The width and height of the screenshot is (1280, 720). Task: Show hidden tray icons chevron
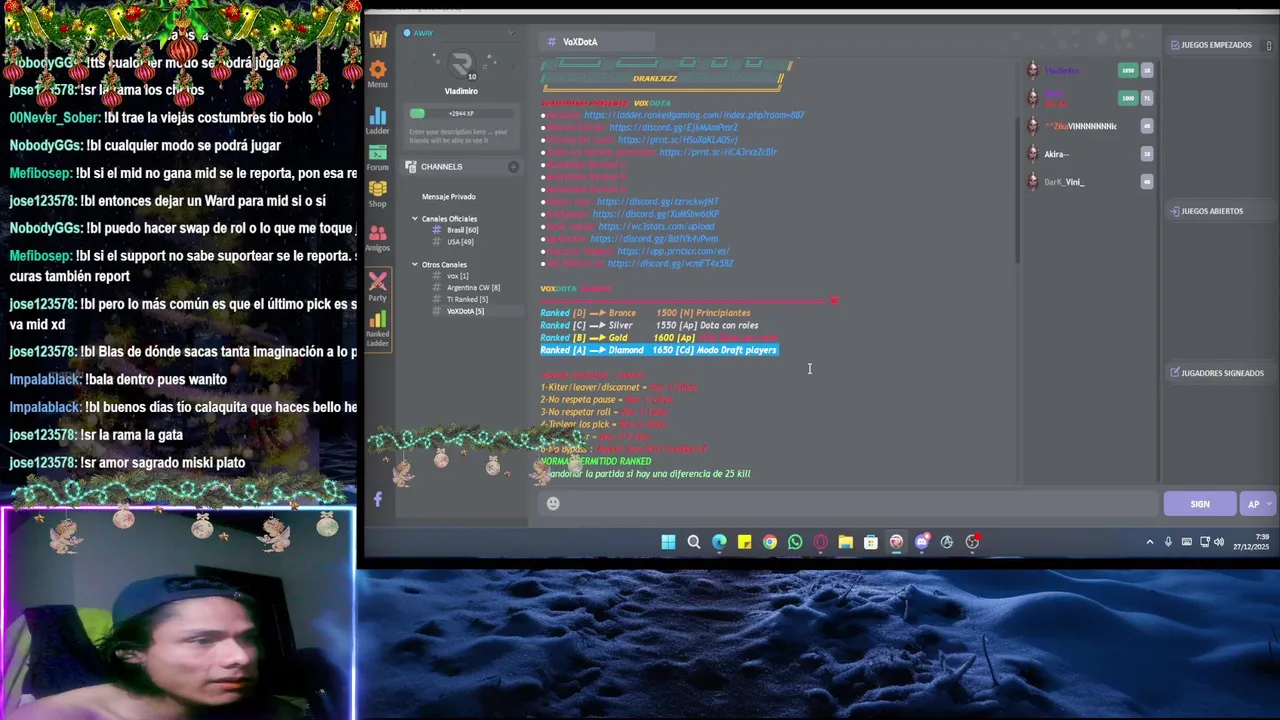point(1149,542)
